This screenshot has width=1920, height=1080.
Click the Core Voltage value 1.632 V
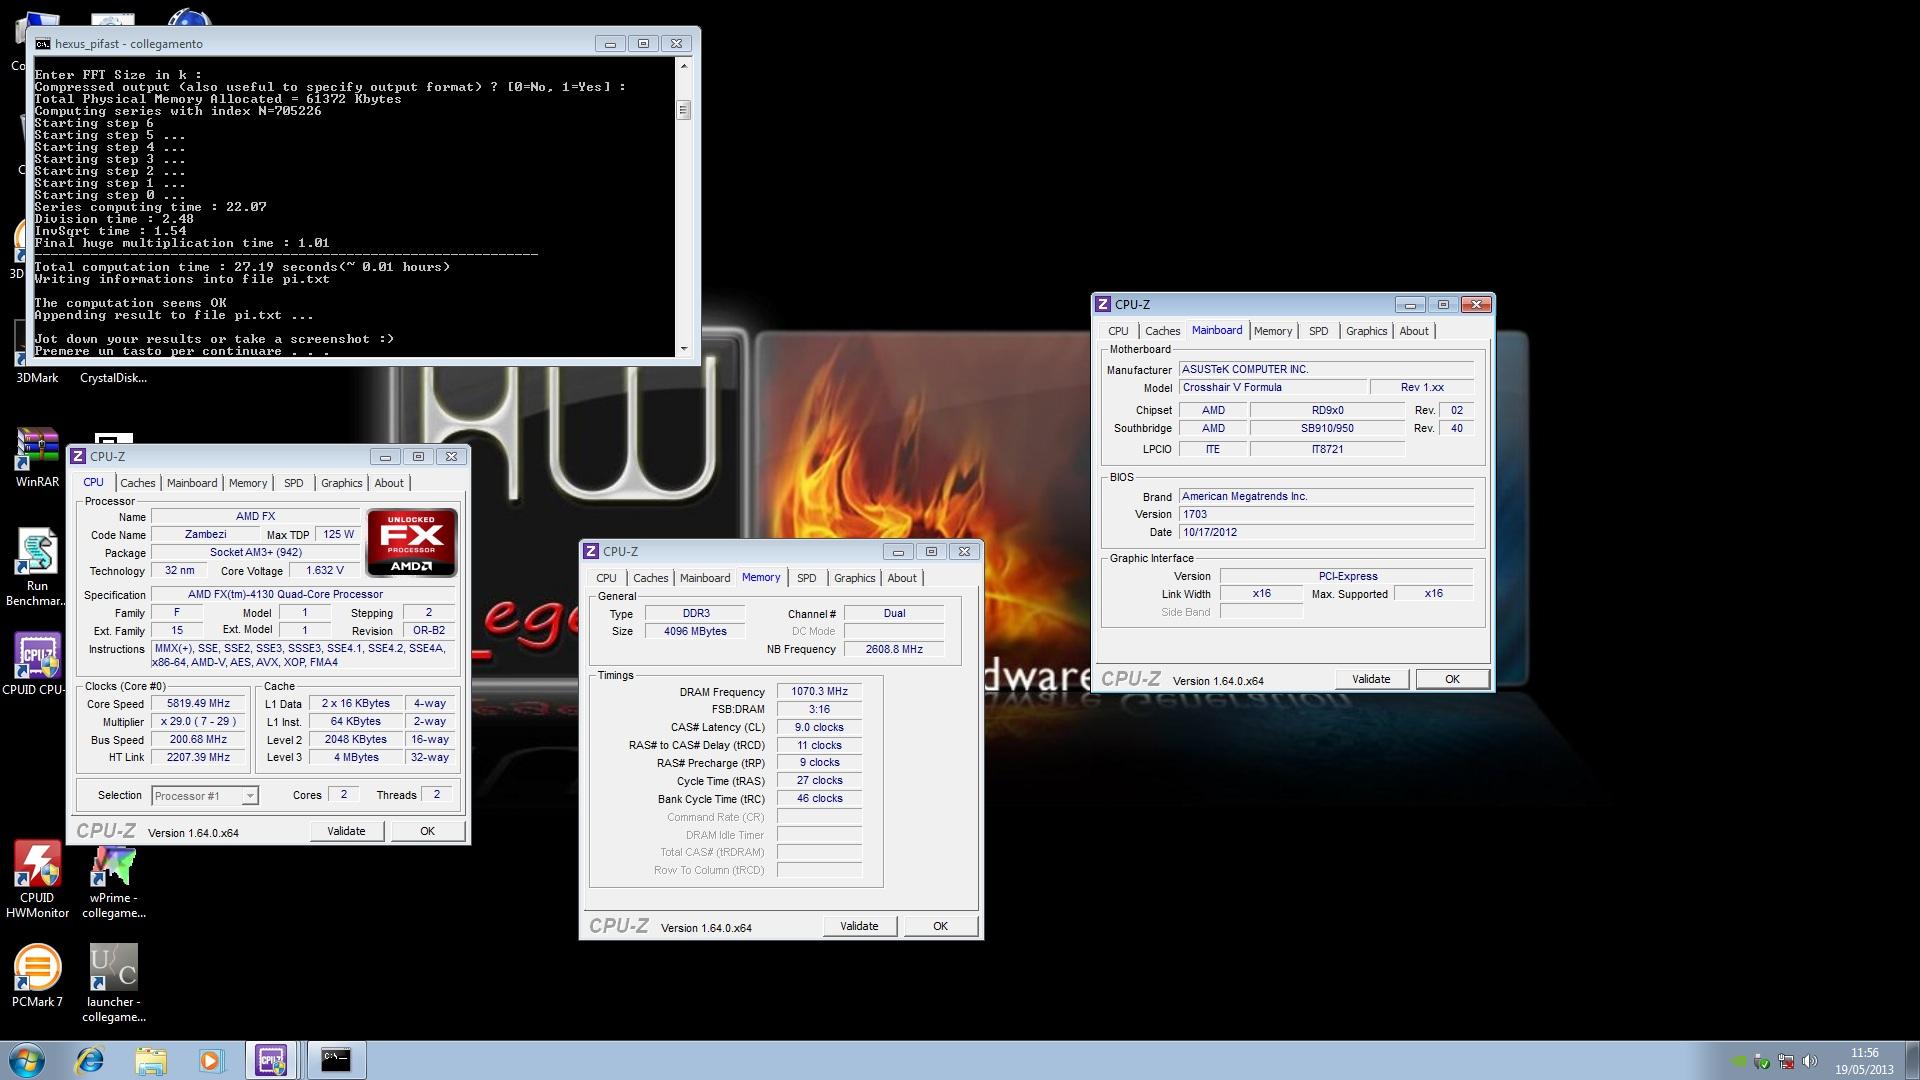coord(325,571)
